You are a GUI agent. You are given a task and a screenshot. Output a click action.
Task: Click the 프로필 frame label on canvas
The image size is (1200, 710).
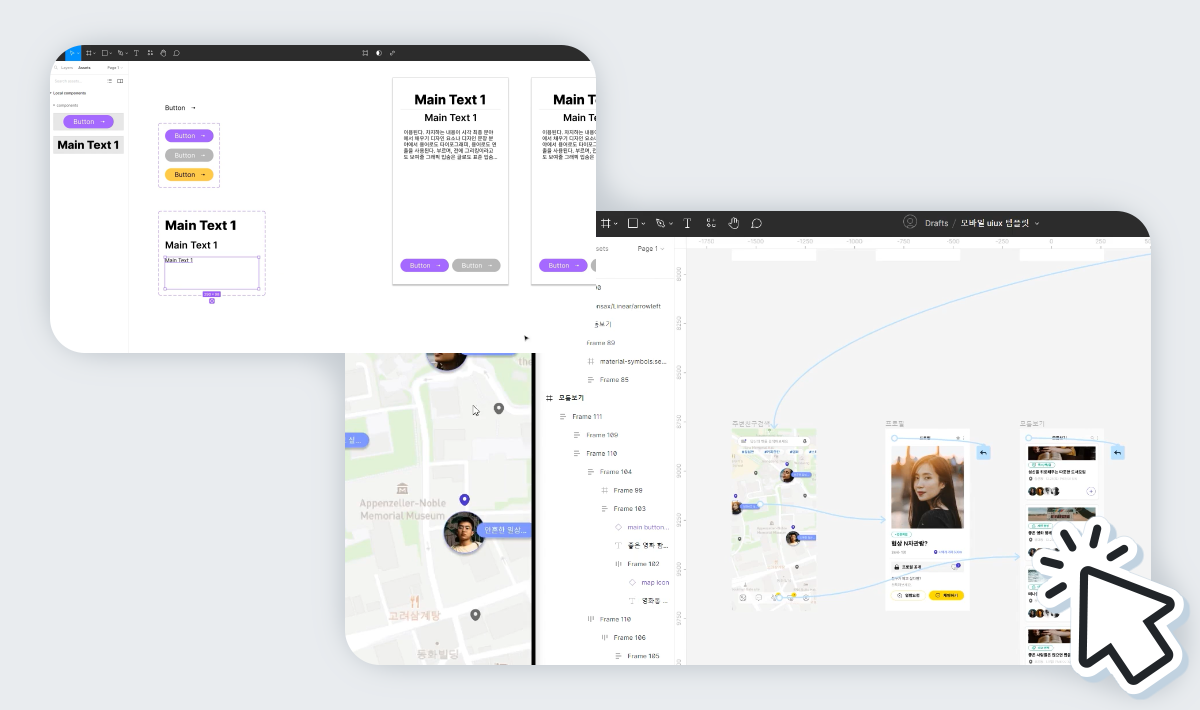point(894,424)
